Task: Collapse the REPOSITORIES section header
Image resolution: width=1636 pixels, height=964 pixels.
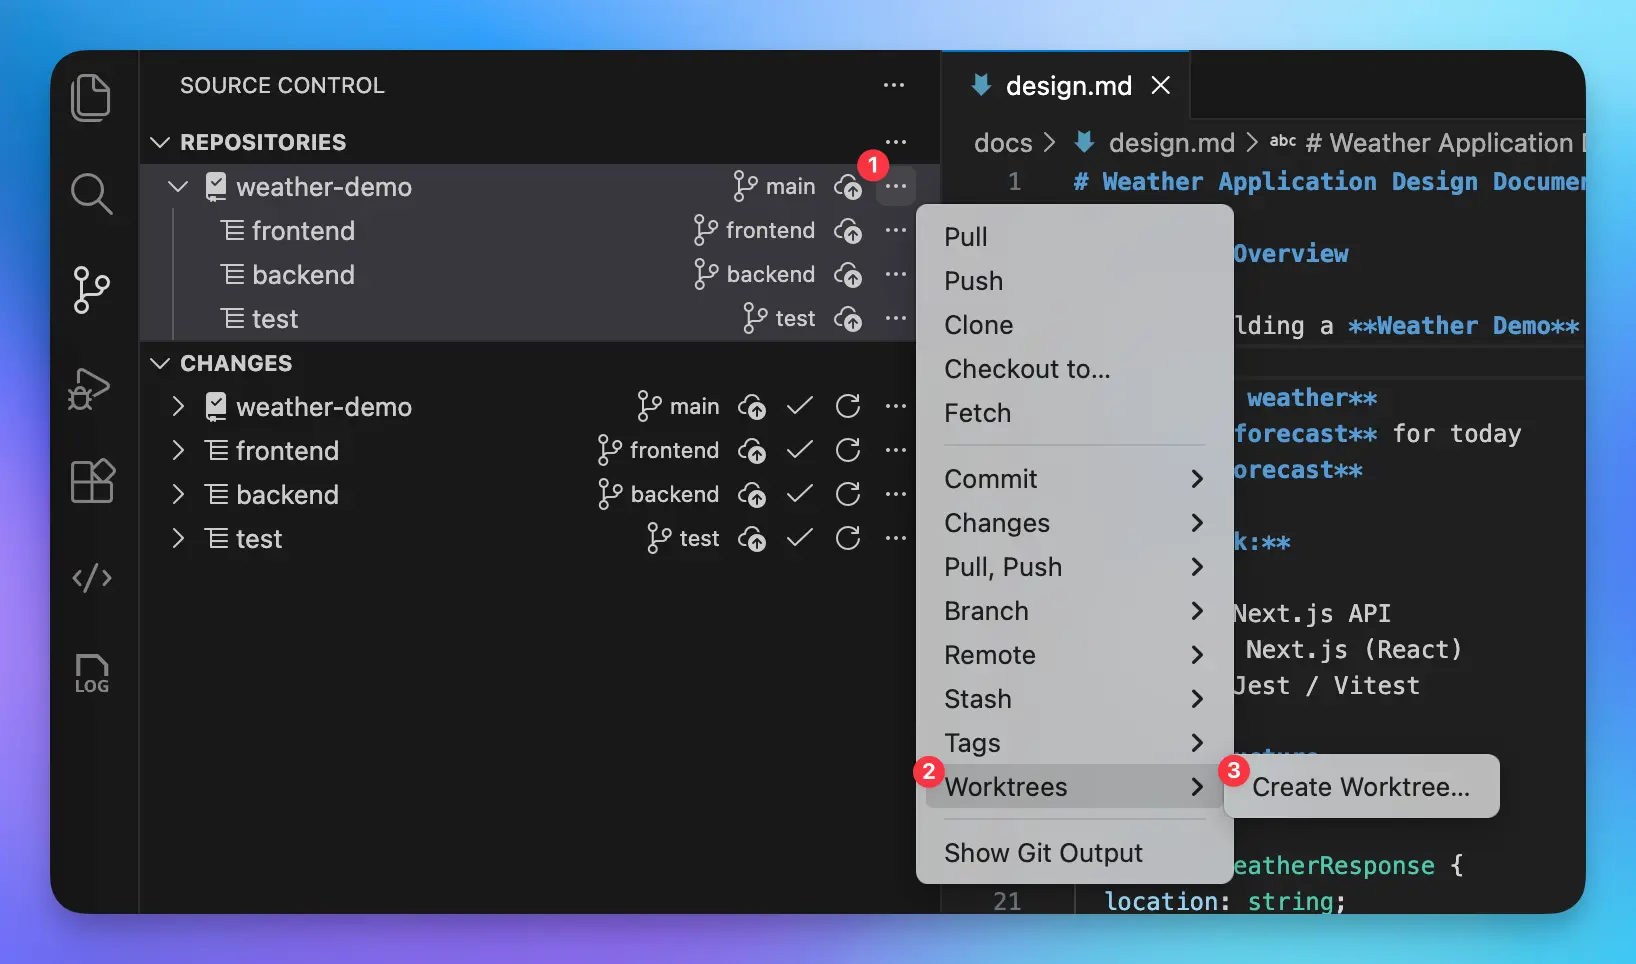Action: pyautogui.click(x=160, y=142)
